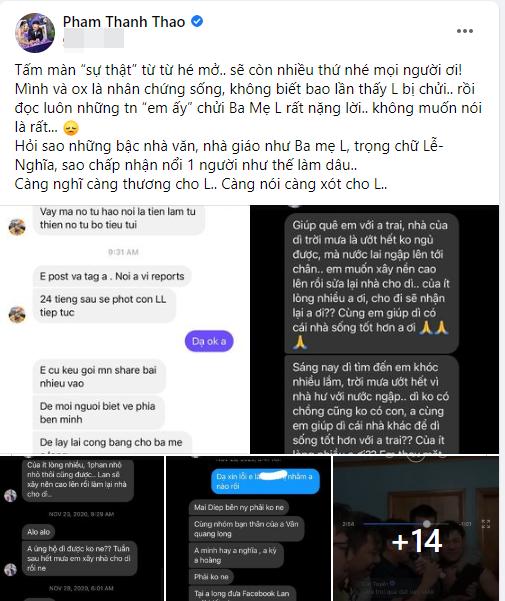
Task: Click the 'Mai Diep bên ny phải ko ne' message
Action: point(239,507)
